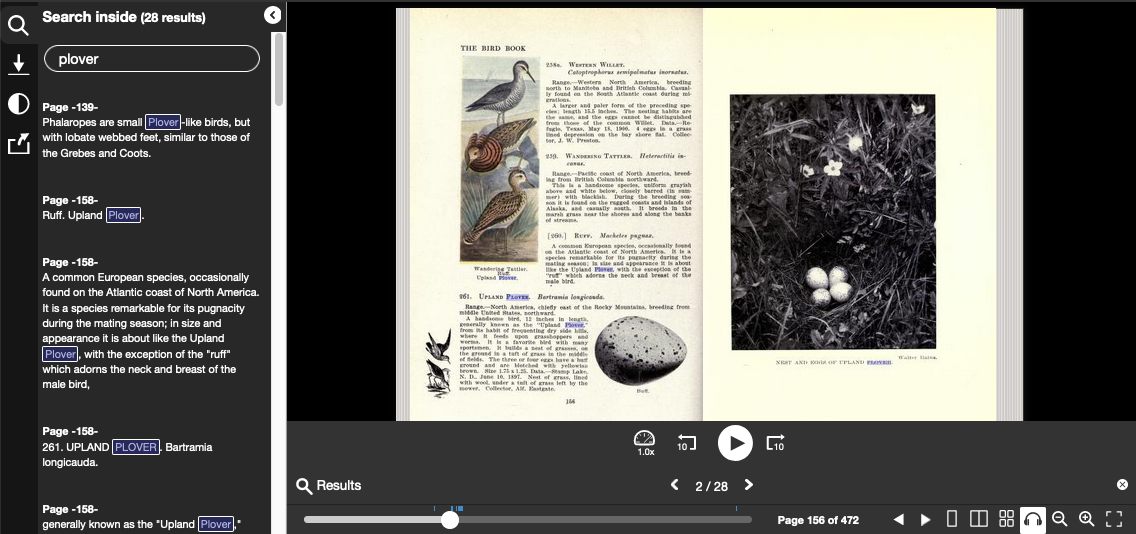Click 'Page 156 of 472' indicator
The height and width of the screenshot is (534, 1136).
(x=818, y=520)
